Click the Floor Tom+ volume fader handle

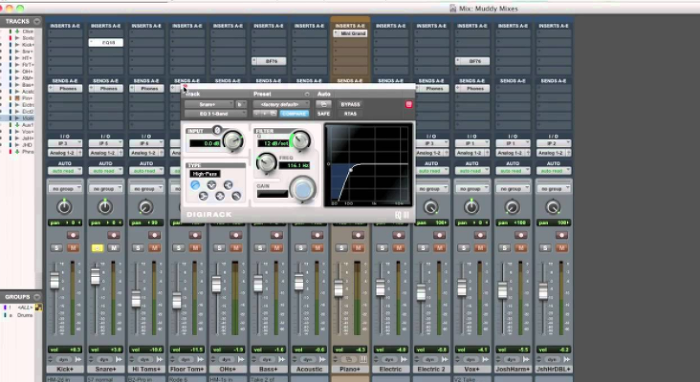tap(177, 301)
